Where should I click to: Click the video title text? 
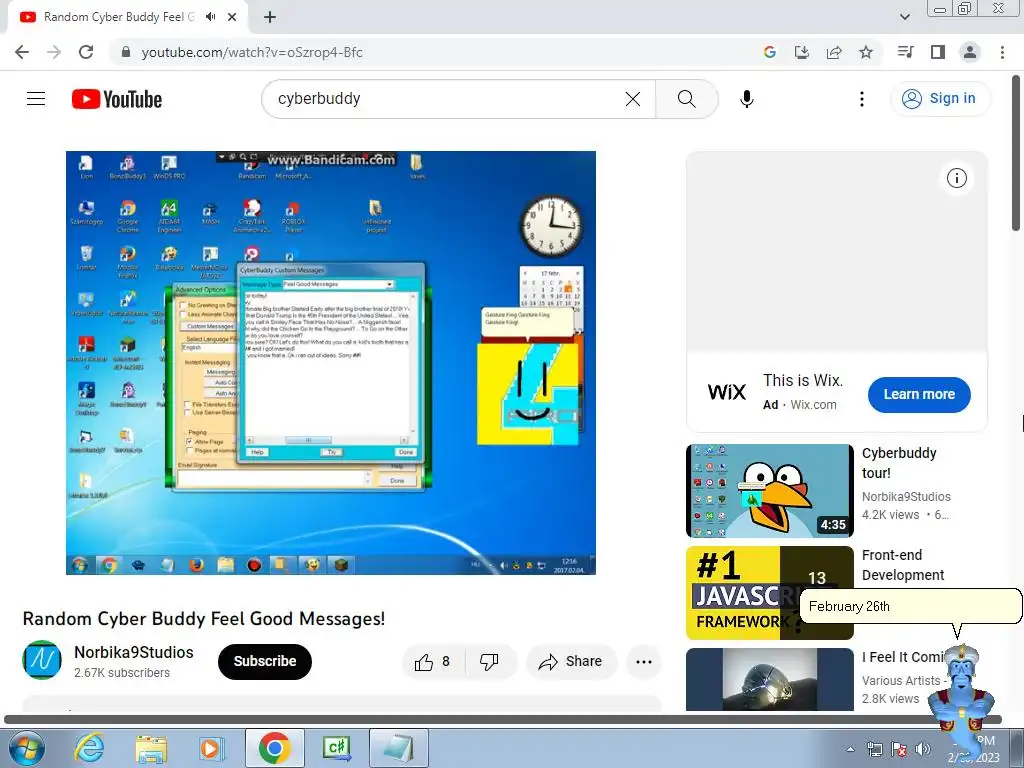pyautogui.click(x=204, y=618)
